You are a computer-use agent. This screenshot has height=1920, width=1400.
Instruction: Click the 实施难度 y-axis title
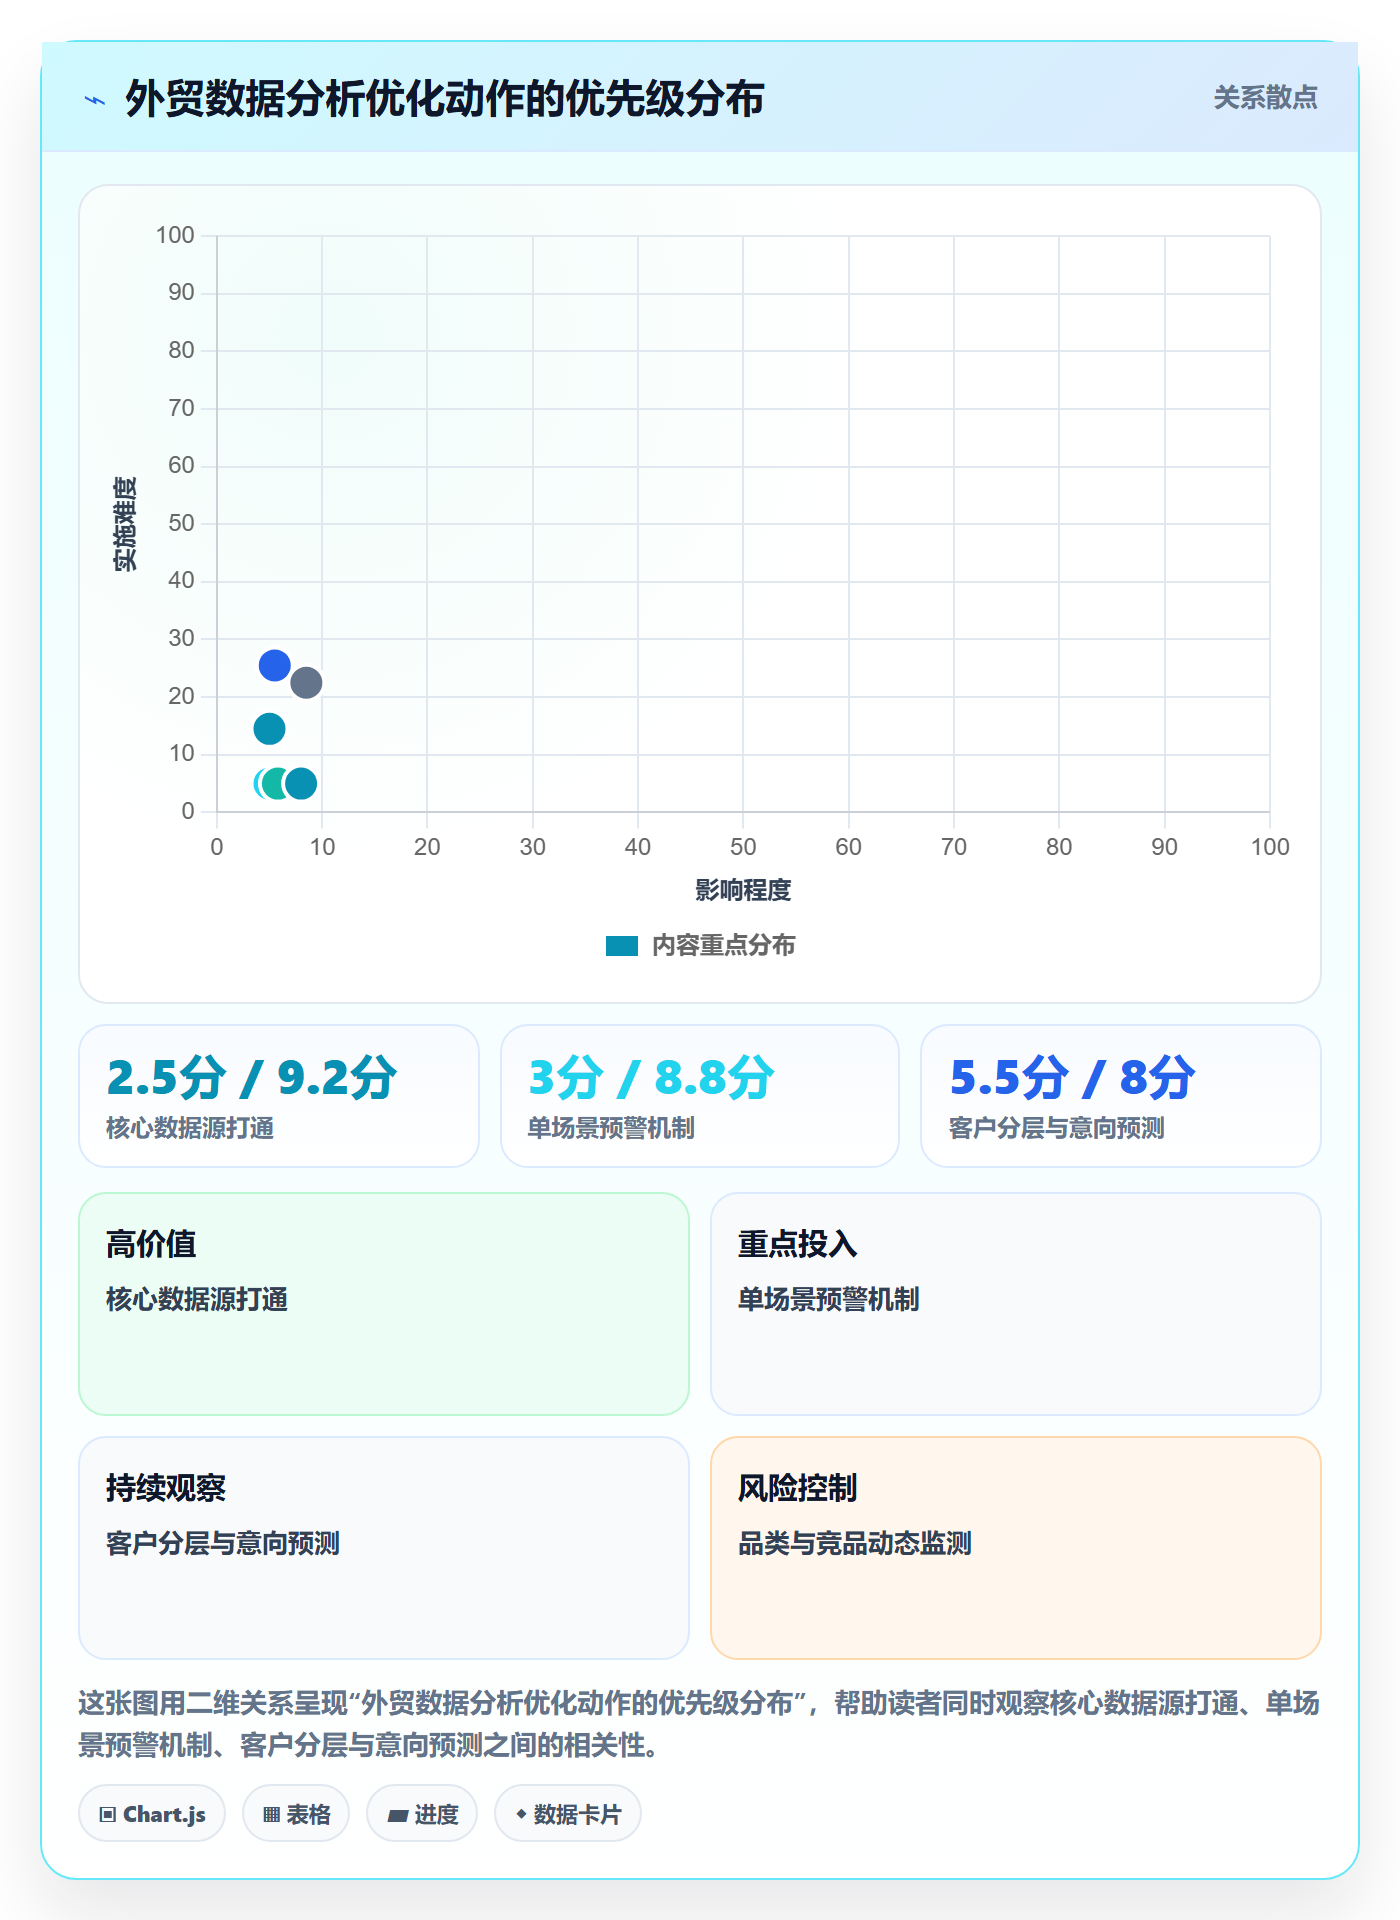pos(125,524)
